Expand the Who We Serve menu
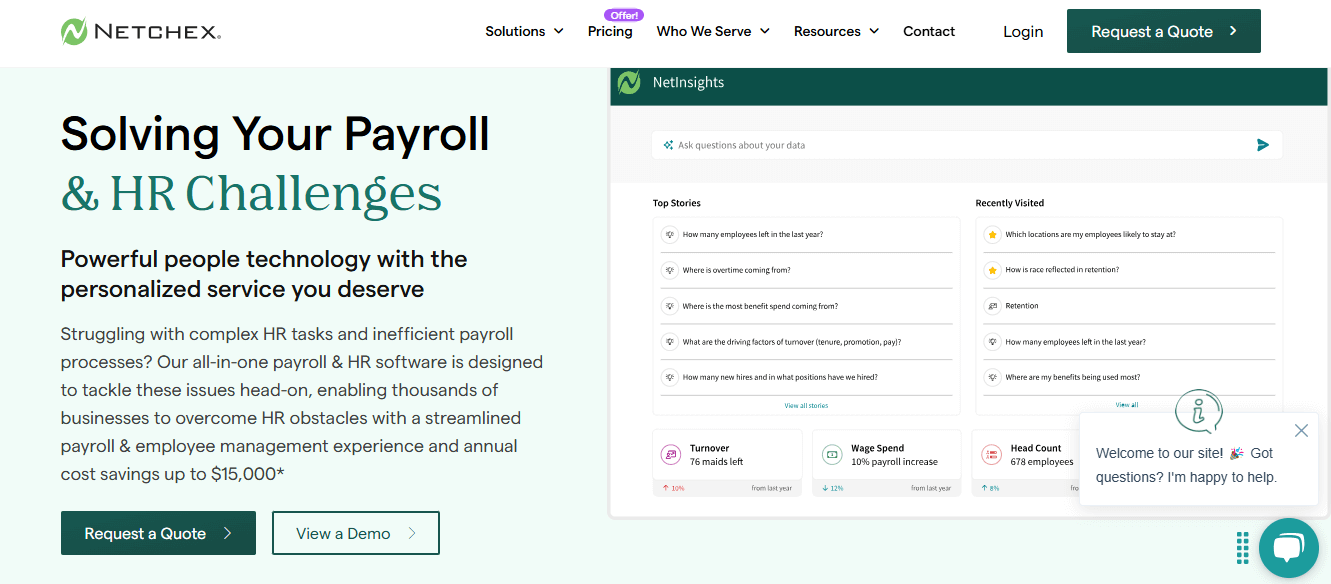1331x584 pixels. [713, 31]
